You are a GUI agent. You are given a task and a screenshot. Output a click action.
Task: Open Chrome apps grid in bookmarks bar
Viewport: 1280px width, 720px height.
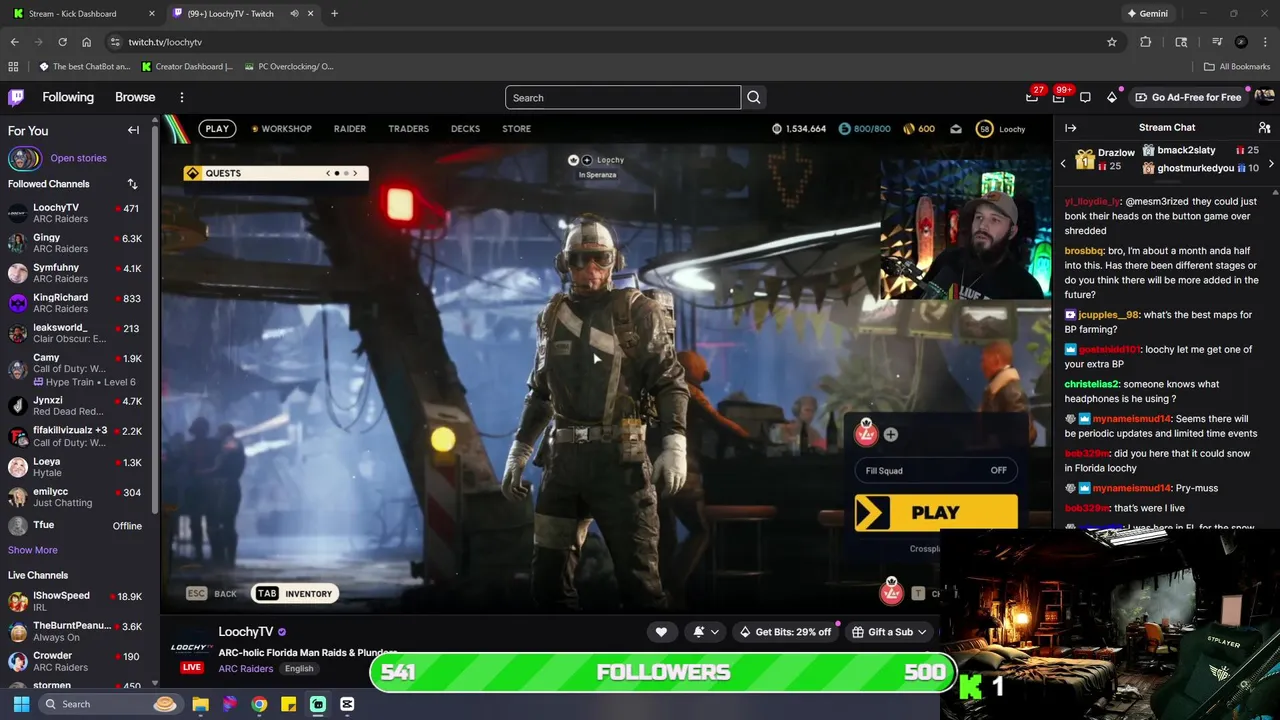pos(13,67)
